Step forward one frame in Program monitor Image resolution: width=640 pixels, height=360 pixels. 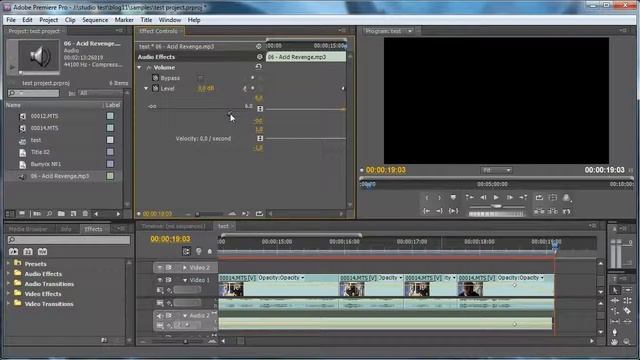tap(509, 198)
